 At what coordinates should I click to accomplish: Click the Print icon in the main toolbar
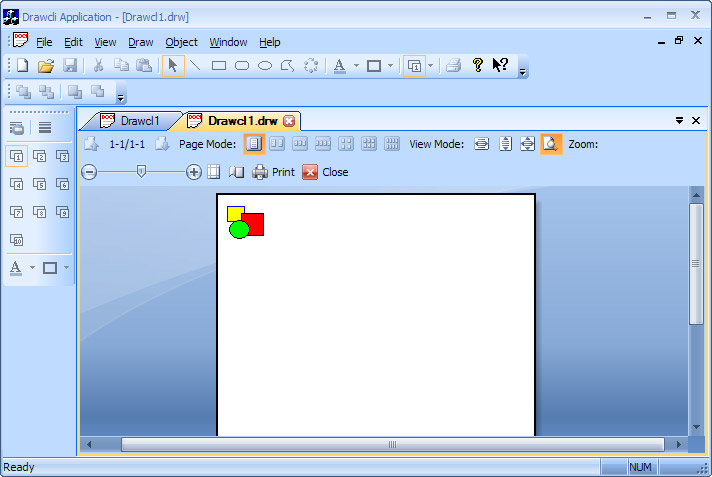(x=453, y=66)
